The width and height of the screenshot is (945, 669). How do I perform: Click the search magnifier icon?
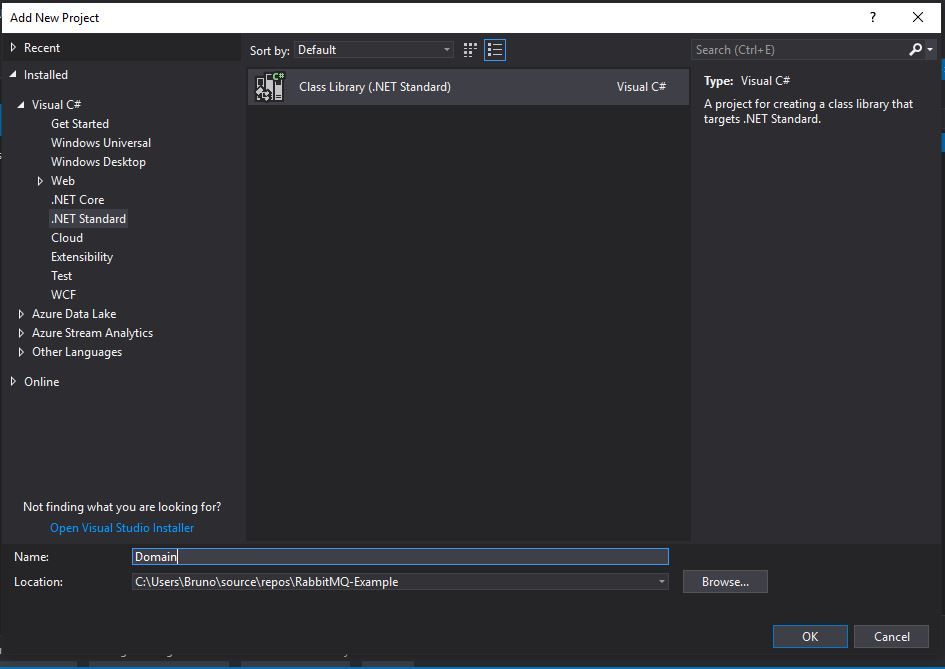915,49
